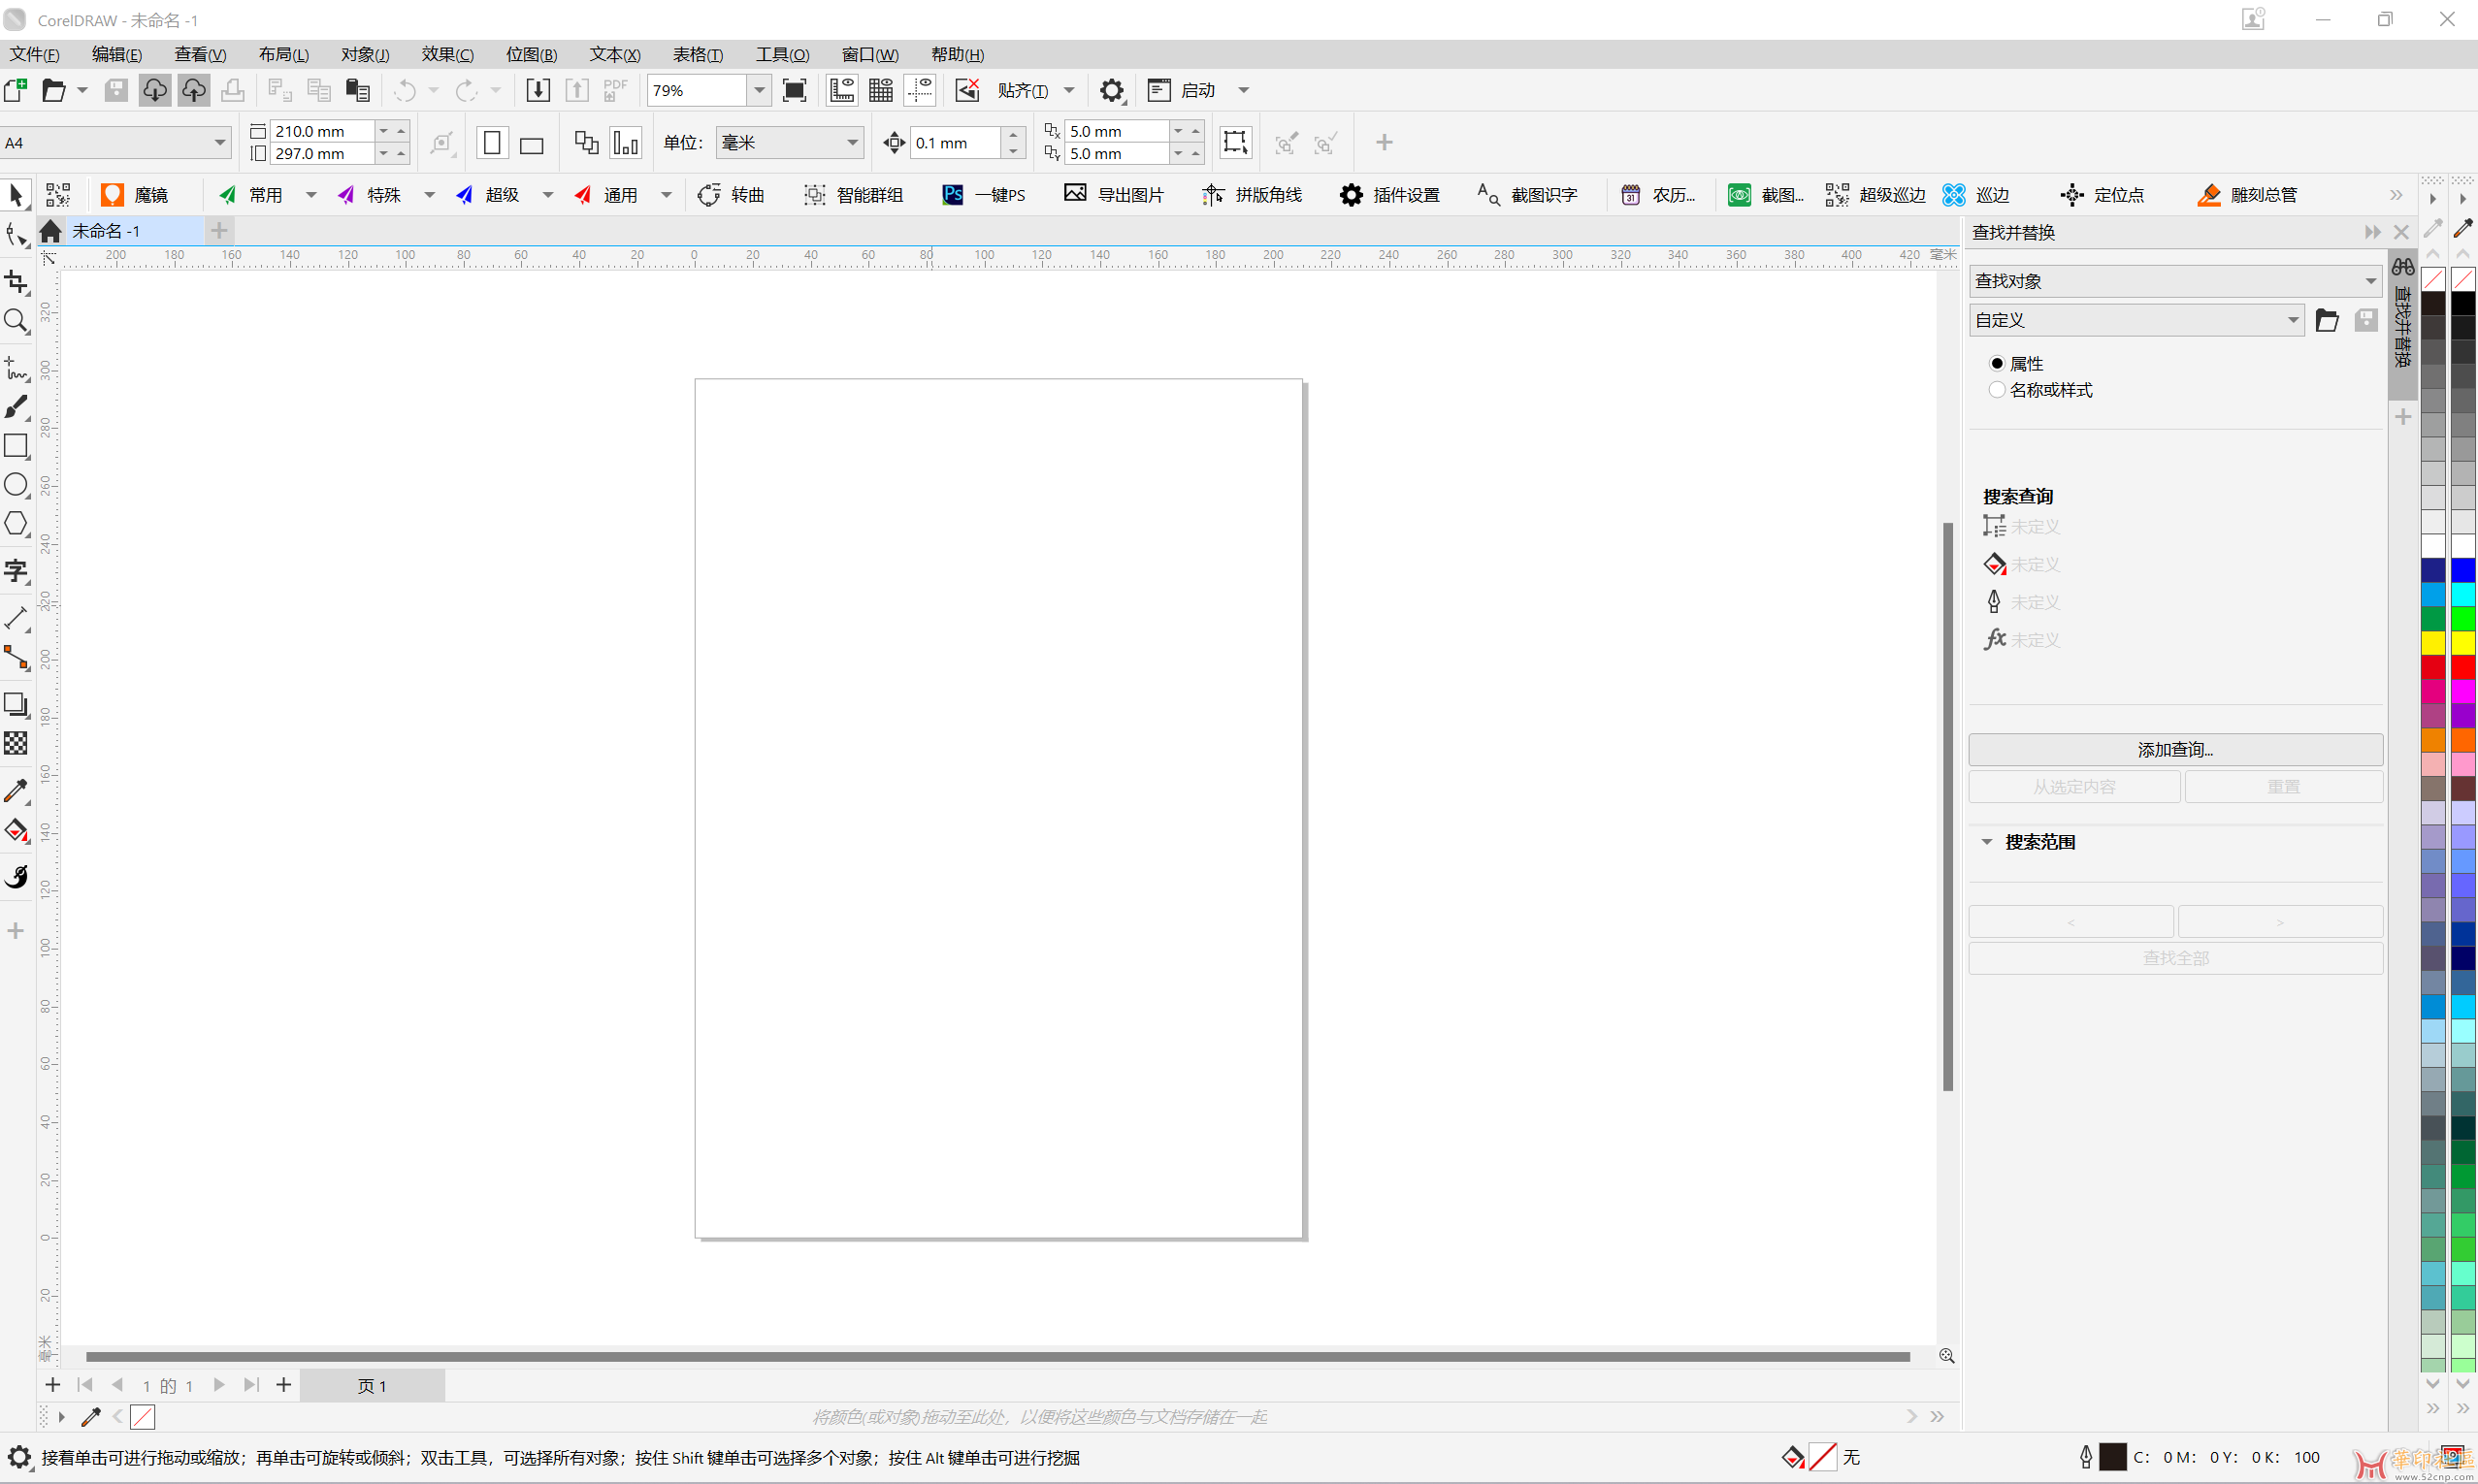The width and height of the screenshot is (2478, 1484).
Task: Select the Text tool (字)
Action: [16, 571]
